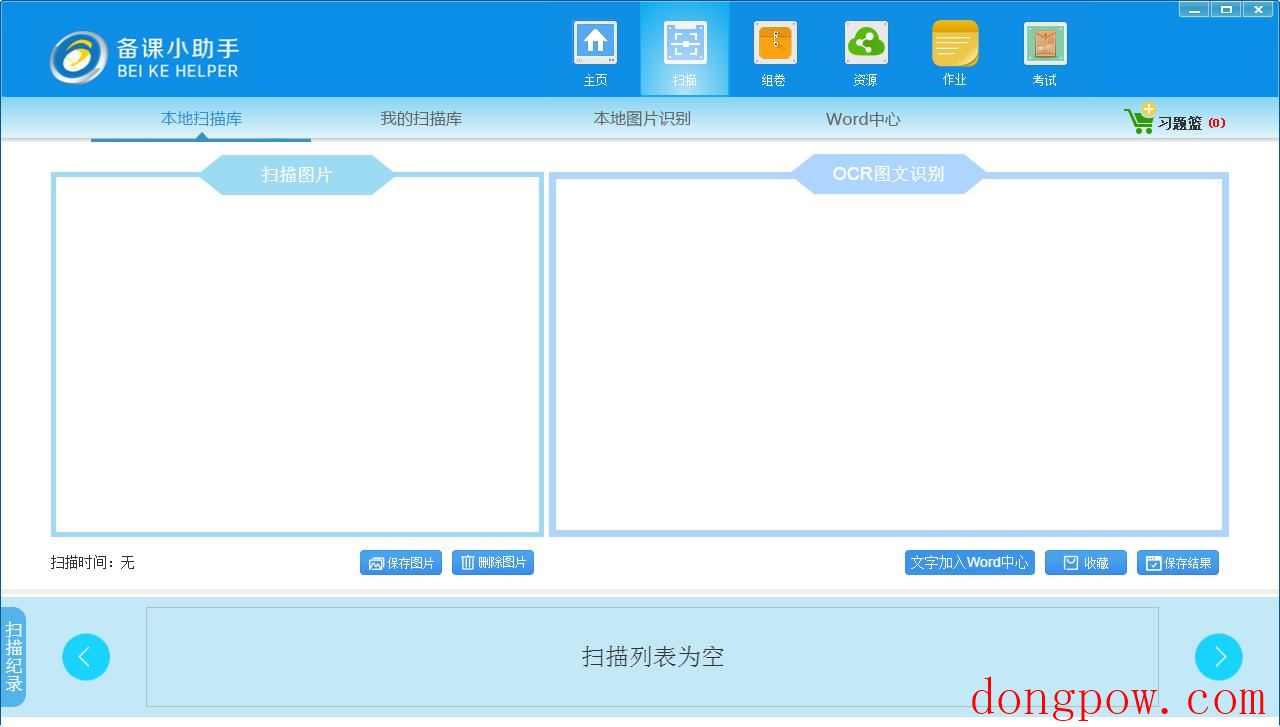Go to previous scan with left arrow
The image size is (1280, 727).
(x=86, y=657)
